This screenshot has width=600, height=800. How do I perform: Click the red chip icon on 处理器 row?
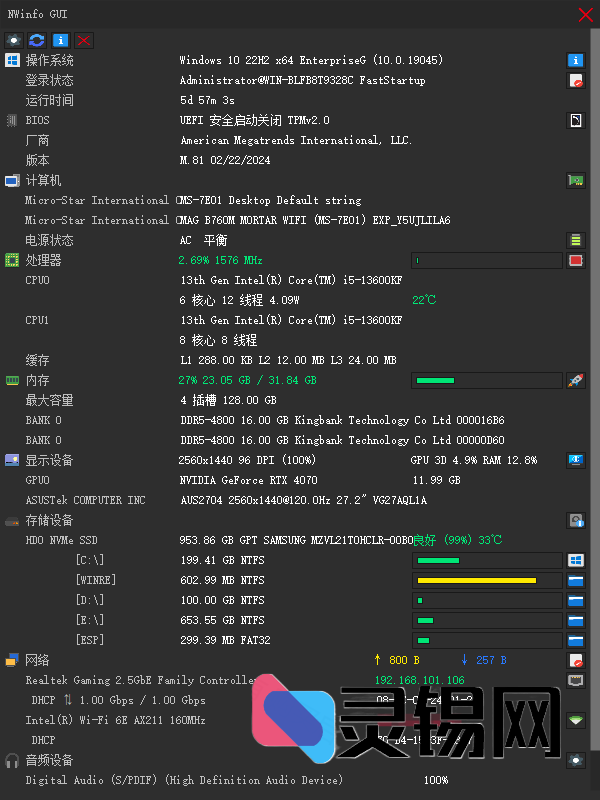(576, 260)
